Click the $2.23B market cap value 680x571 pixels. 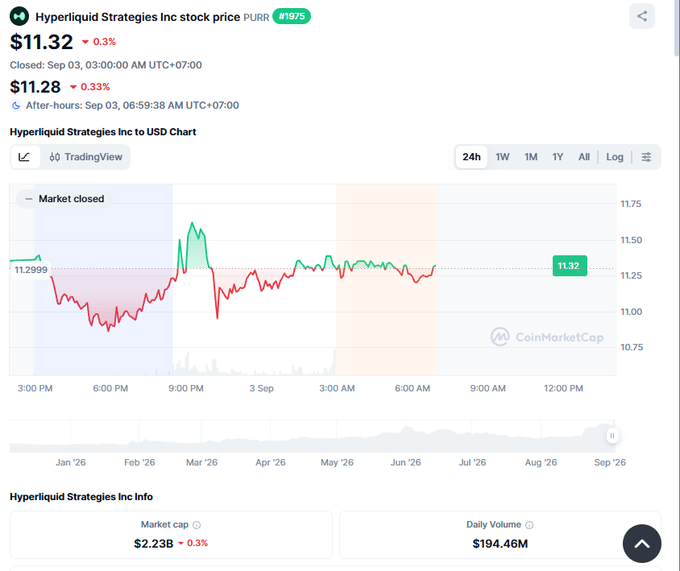point(154,544)
